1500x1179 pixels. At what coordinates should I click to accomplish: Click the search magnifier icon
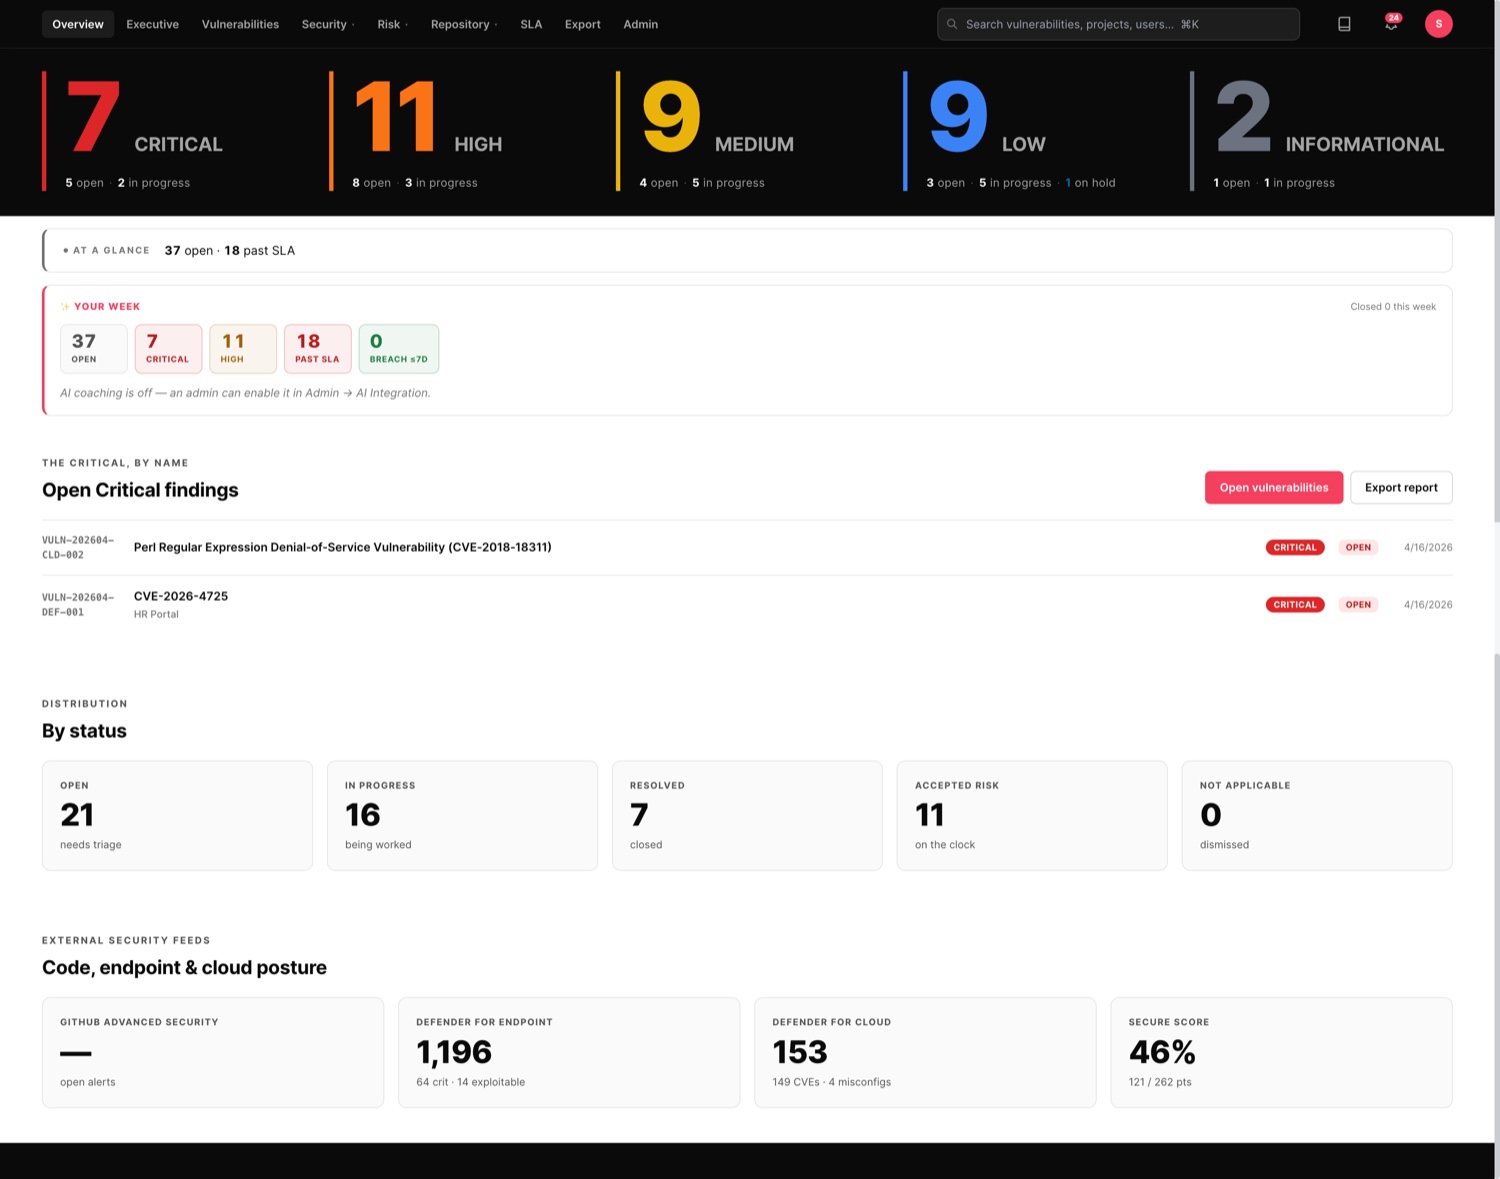point(952,24)
